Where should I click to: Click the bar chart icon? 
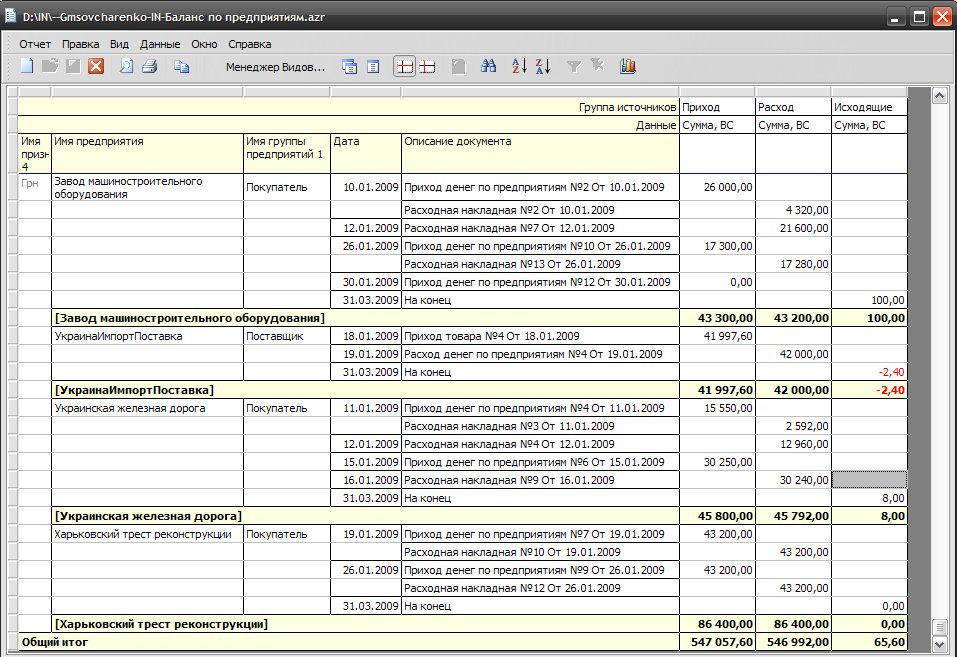point(628,66)
